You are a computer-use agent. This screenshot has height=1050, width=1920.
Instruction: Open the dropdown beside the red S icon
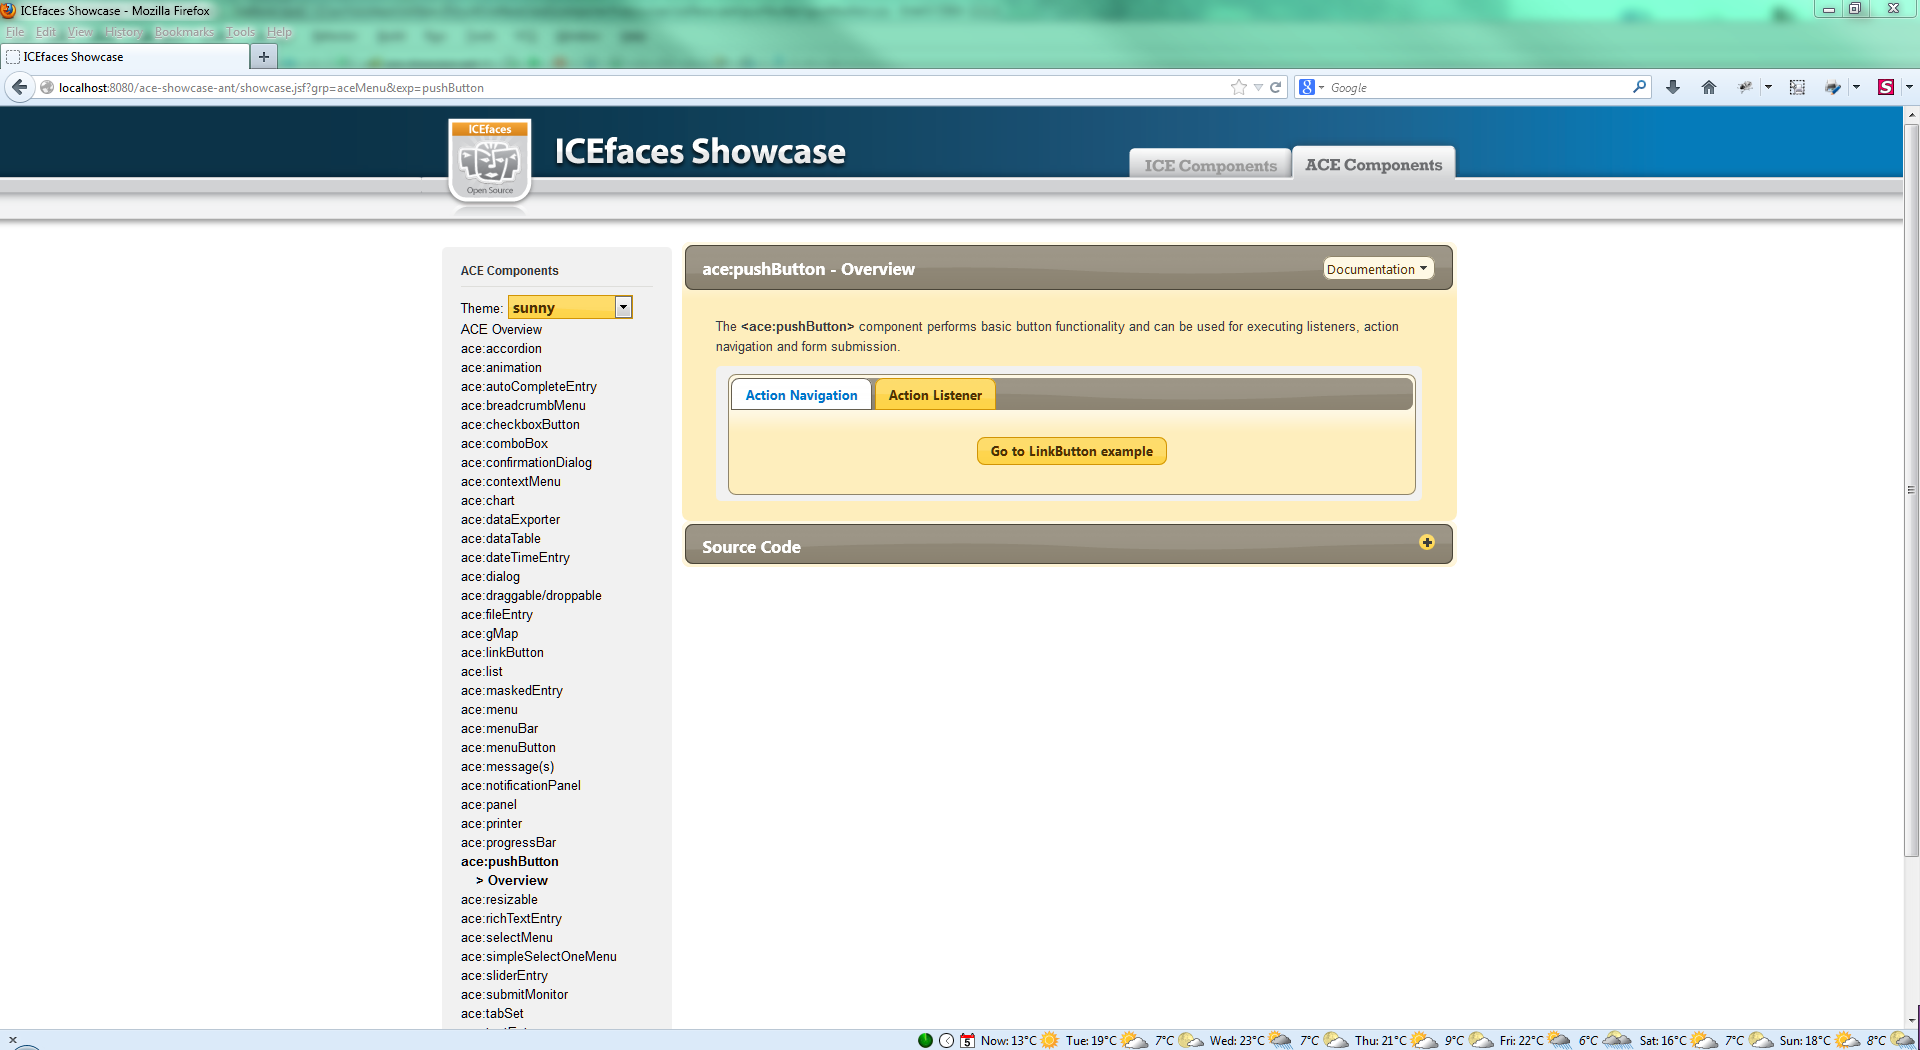coord(1909,87)
